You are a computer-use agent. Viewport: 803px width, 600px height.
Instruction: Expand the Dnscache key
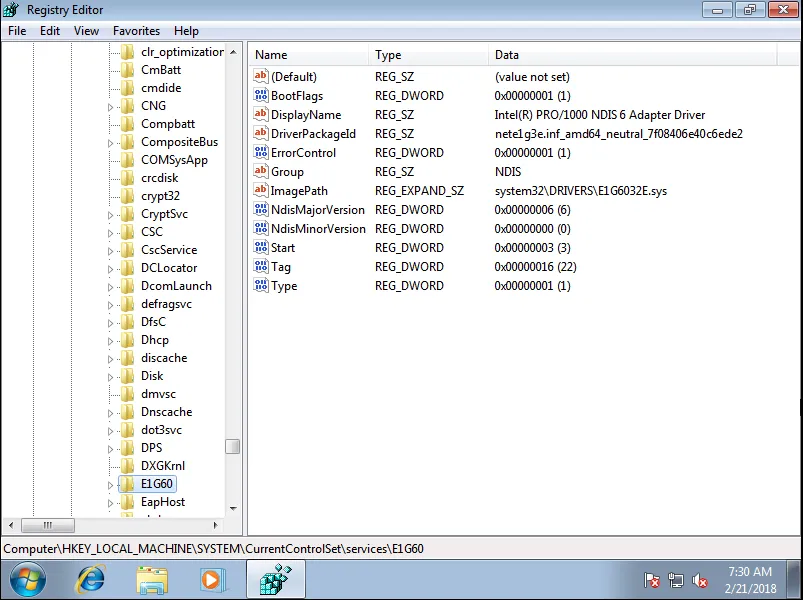(110, 413)
